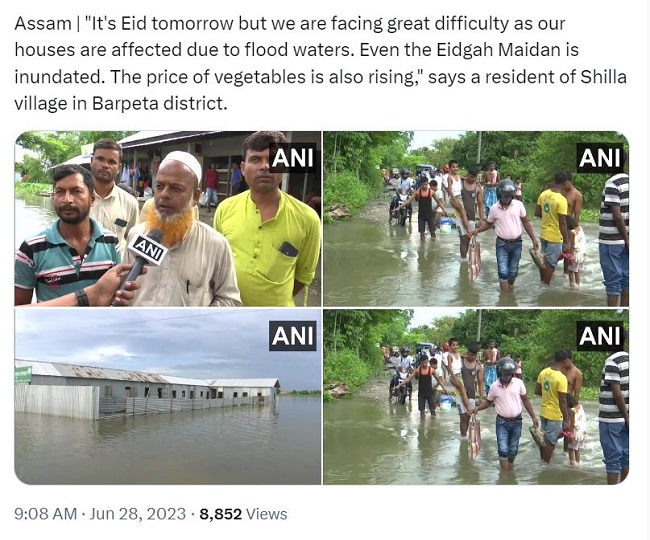Open the interview photo with the bearded man
650x540 pixels.
[x=167, y=219]
